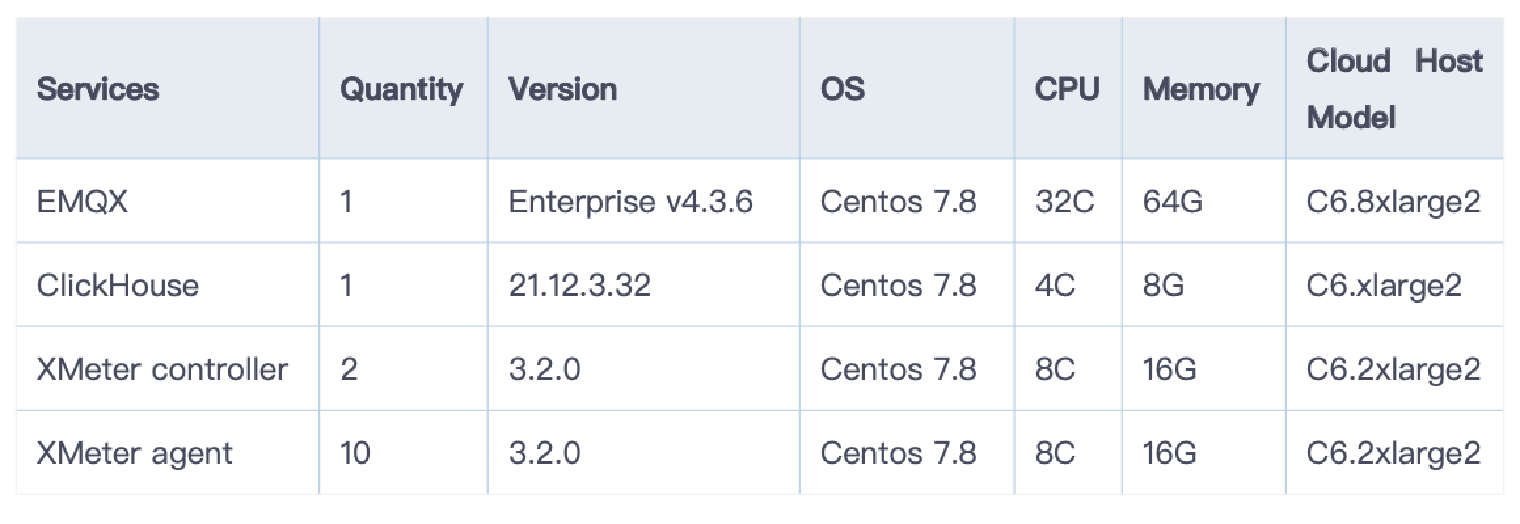Click the Quantity column header
The height and width of the screenshot is (524, 1520).
[x=402, y=89]
